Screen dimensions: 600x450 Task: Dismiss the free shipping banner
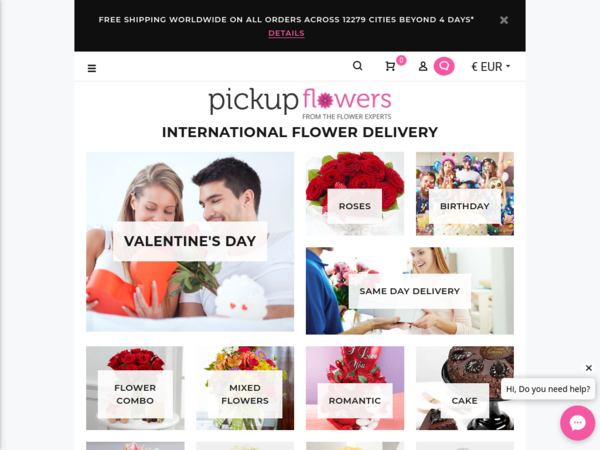pyautogui.click(x=504, y=20)
